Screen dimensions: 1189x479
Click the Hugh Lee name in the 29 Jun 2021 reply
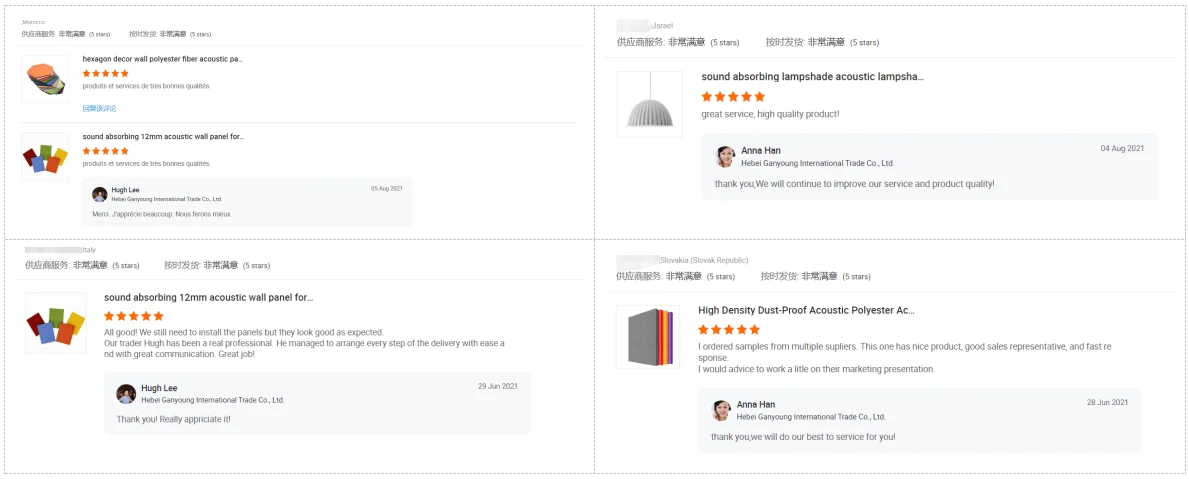pyautogui.click(x=159, y=388)
